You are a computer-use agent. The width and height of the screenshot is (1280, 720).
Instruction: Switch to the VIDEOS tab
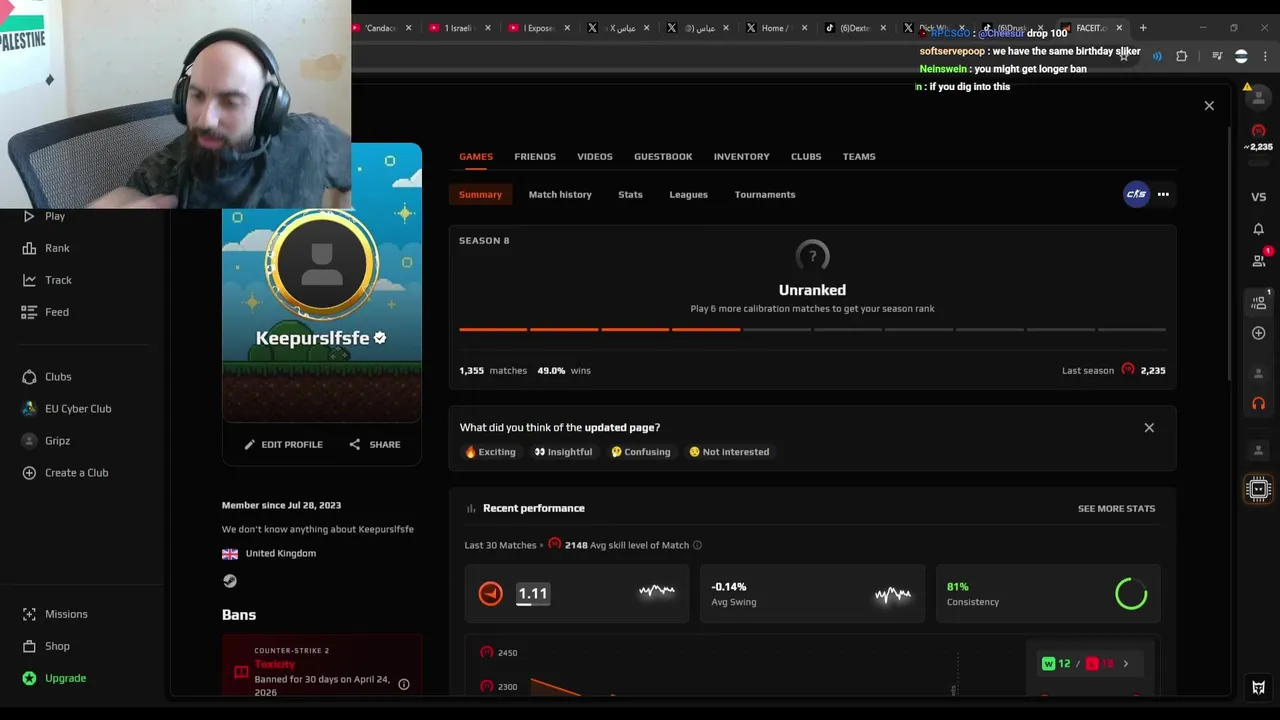coord(595,157)
